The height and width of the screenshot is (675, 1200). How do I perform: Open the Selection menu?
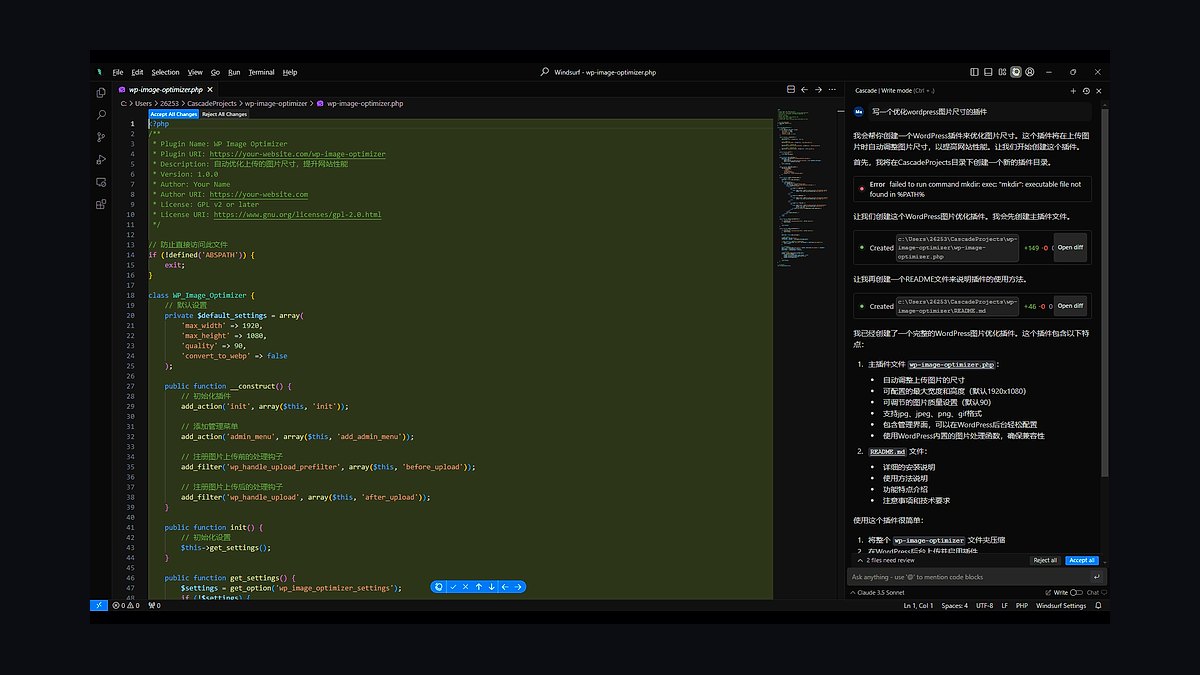165,72
